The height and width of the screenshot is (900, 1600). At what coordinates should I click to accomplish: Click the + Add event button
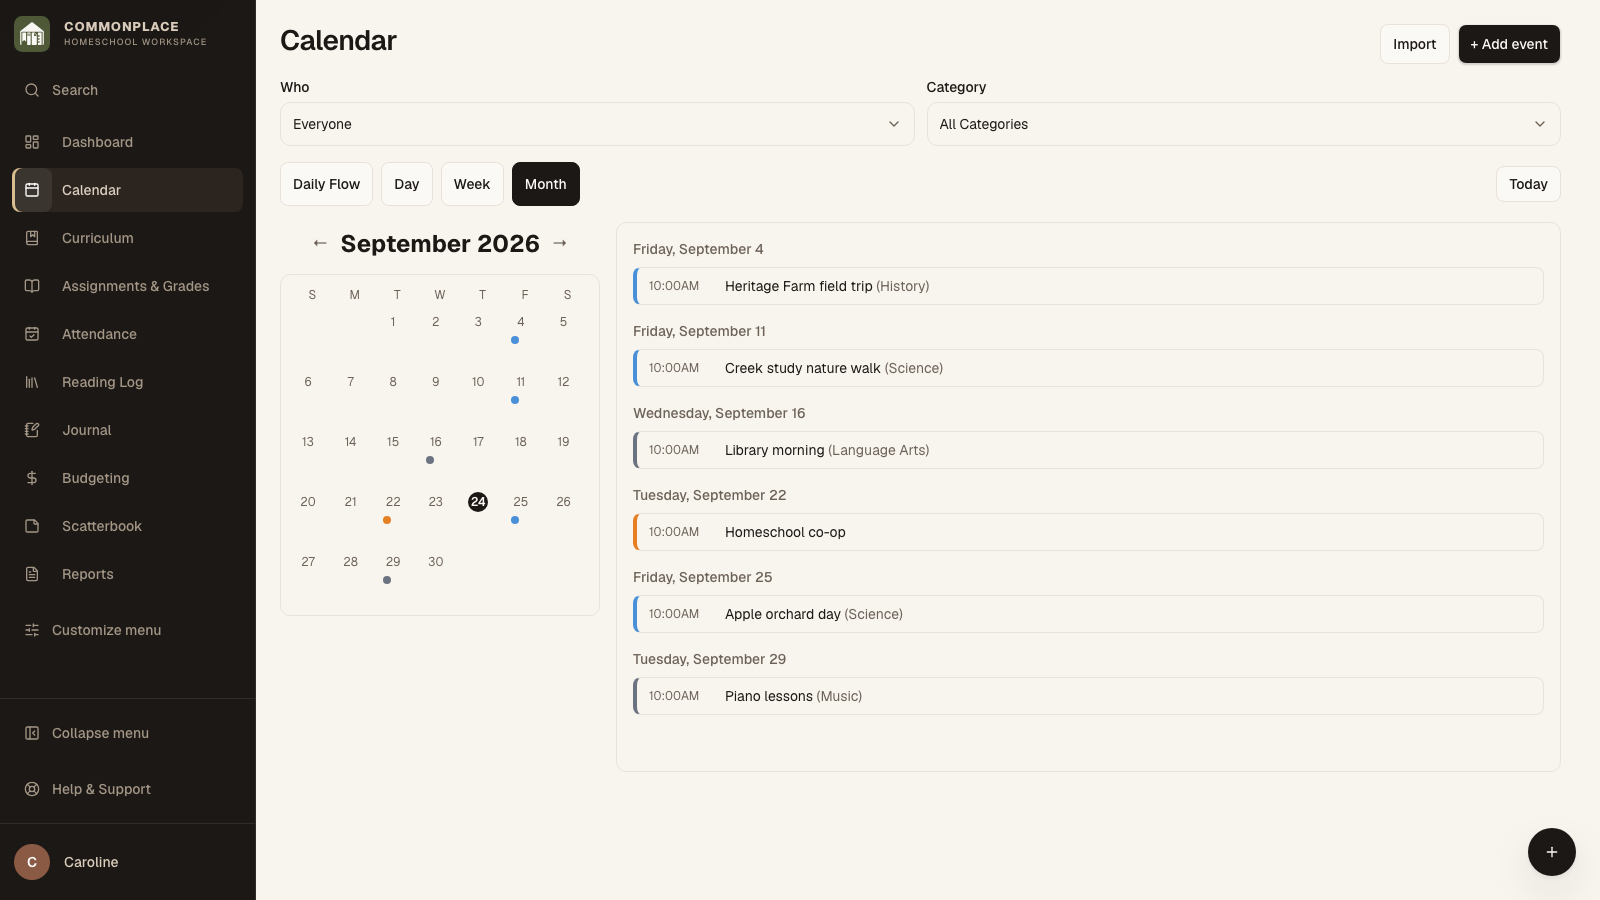1509,44
